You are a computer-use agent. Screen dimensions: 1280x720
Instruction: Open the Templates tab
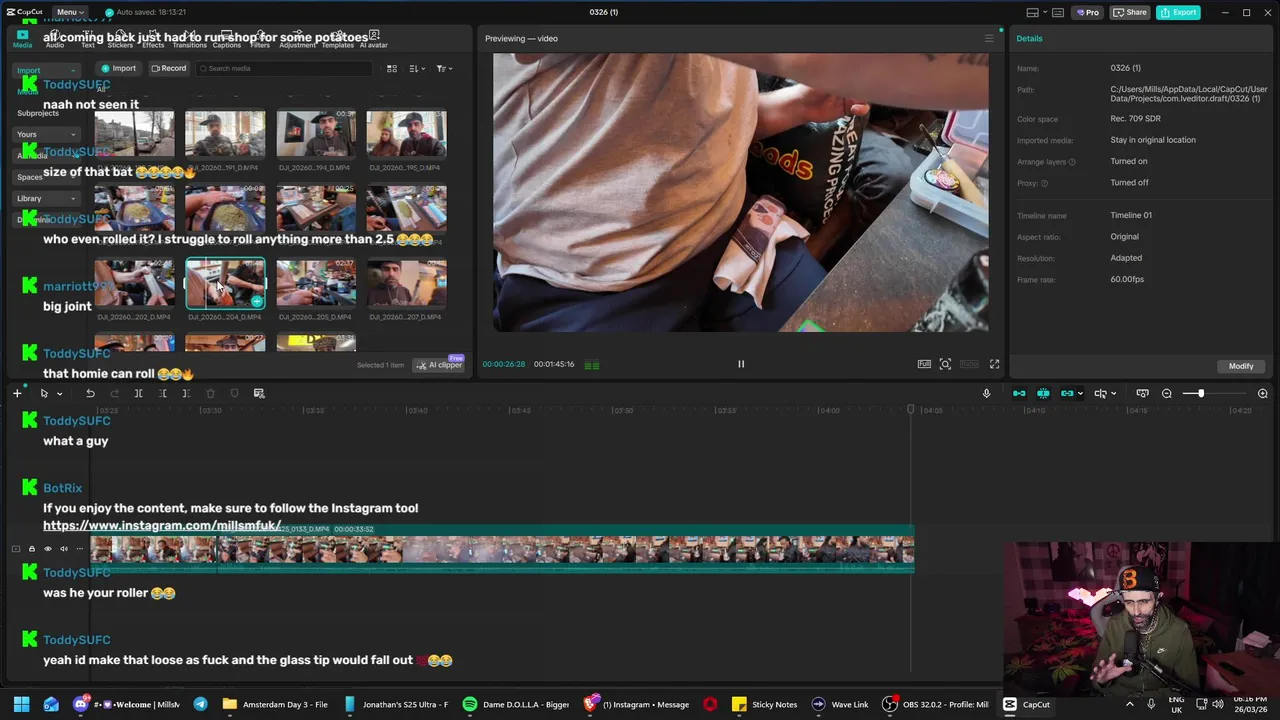[x=337, y=40]
